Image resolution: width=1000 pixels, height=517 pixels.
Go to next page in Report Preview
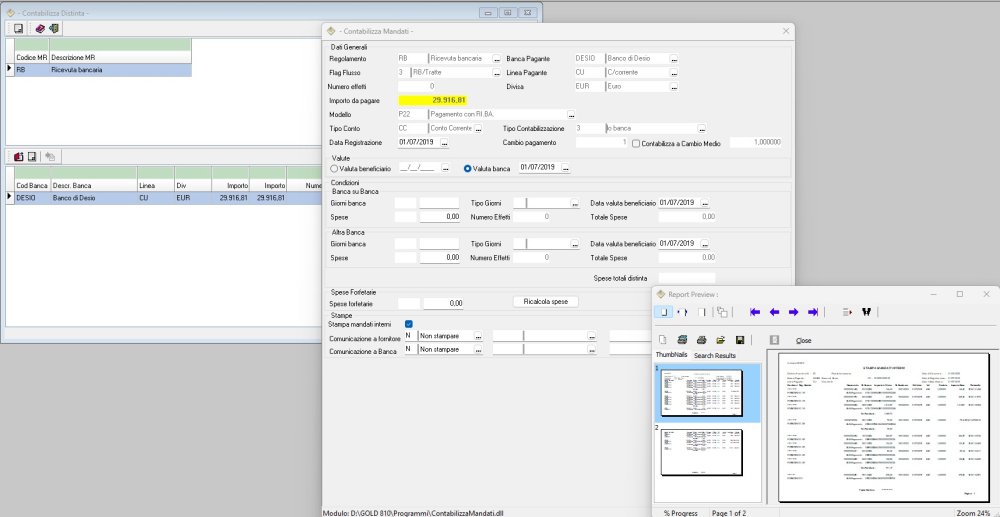[x=793, y=312]
